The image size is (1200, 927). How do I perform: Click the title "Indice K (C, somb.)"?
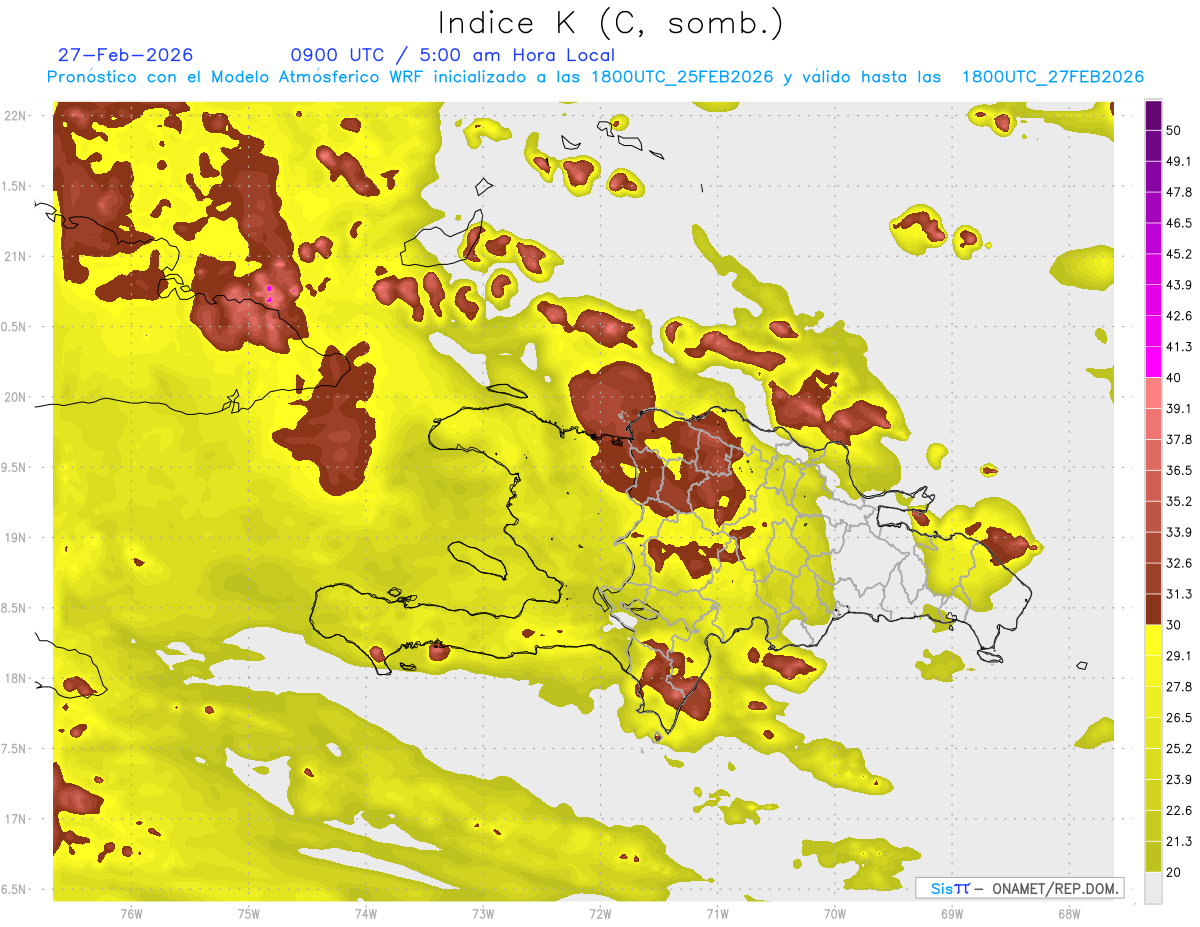coord(611,22)
